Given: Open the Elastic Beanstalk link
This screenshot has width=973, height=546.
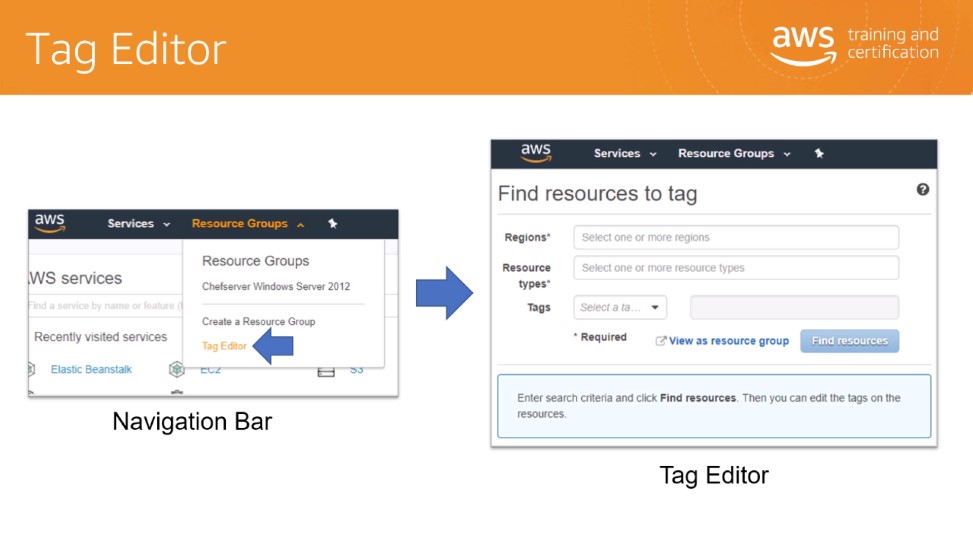Looking at the screenshot, I should [x=91, y=369].
